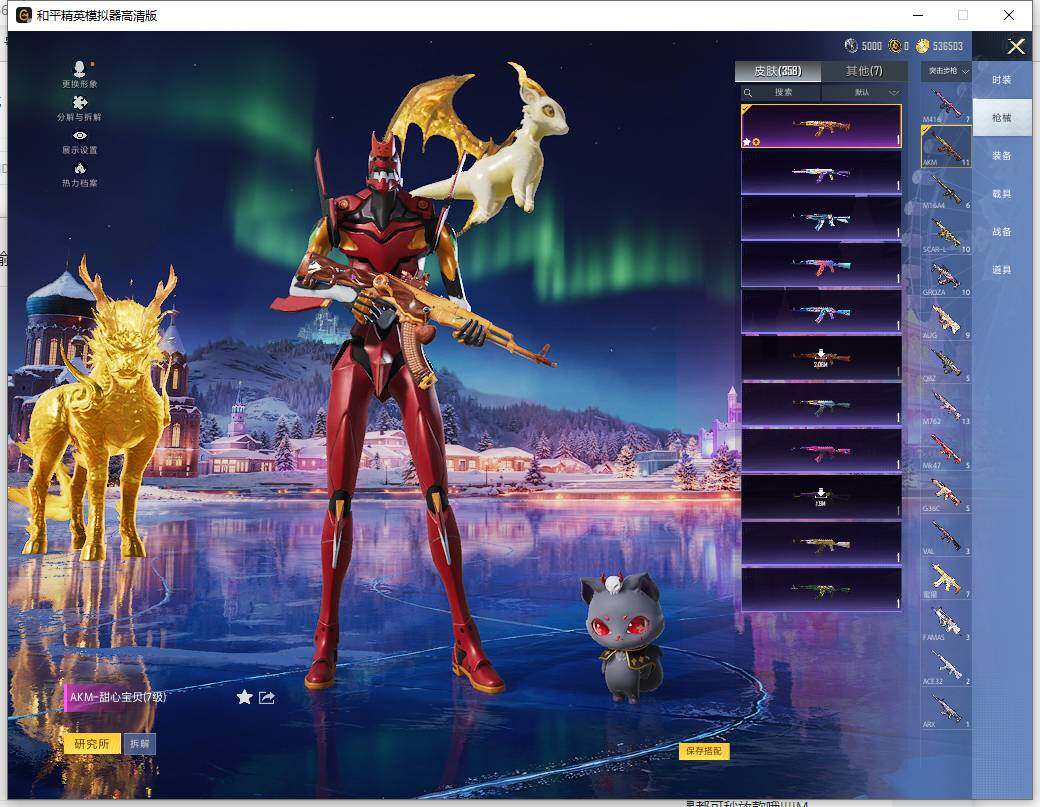Close the wardrobe with the yellow X
1040x807 pixels.
click(x=1015, y=46)
